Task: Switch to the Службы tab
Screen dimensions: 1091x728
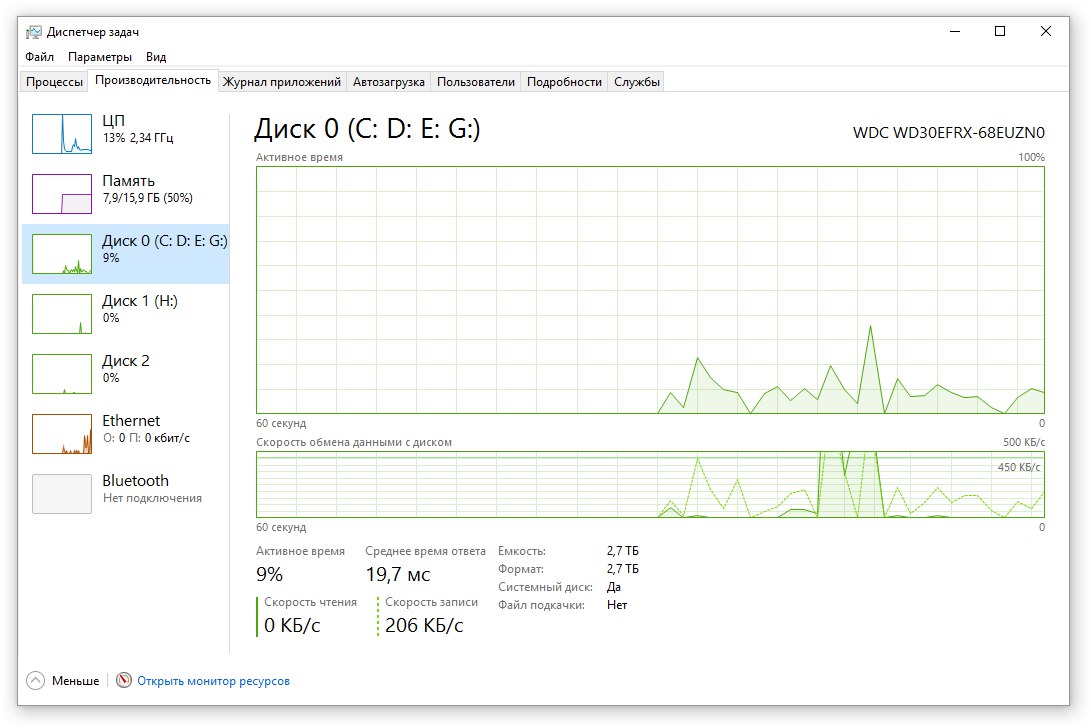Action: [x=637, y=82]
